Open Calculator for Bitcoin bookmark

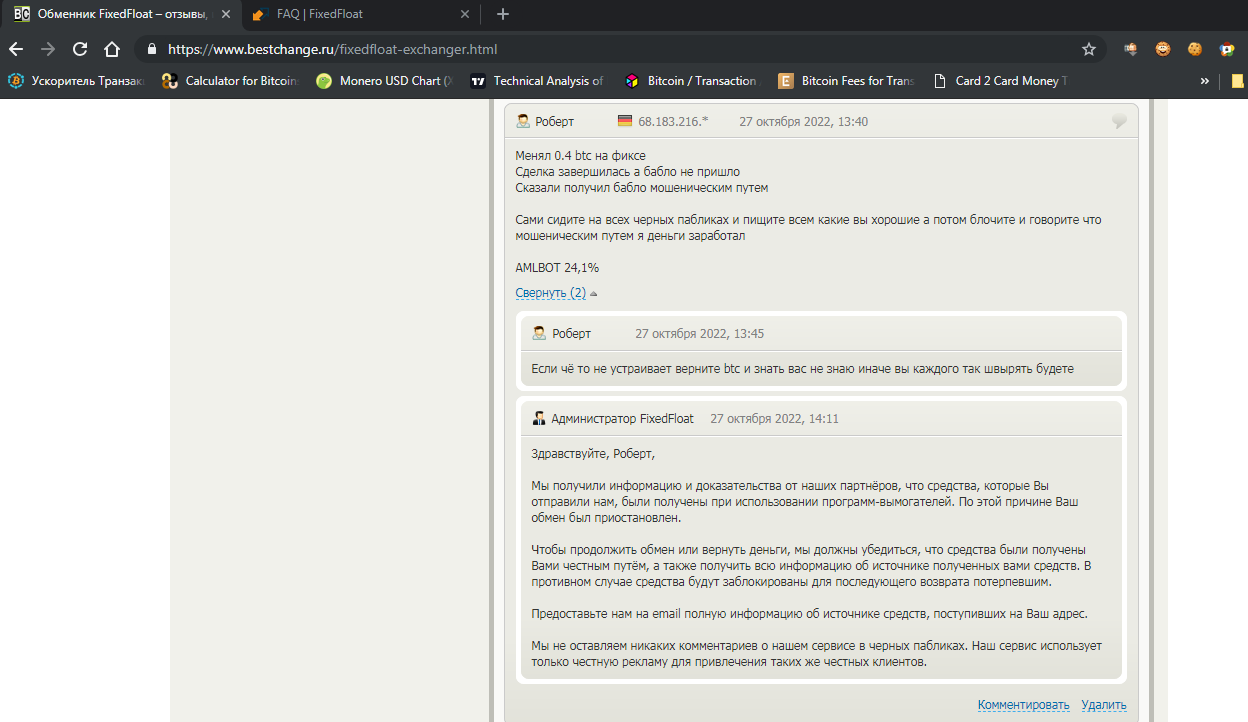click(x=231, y=81)
